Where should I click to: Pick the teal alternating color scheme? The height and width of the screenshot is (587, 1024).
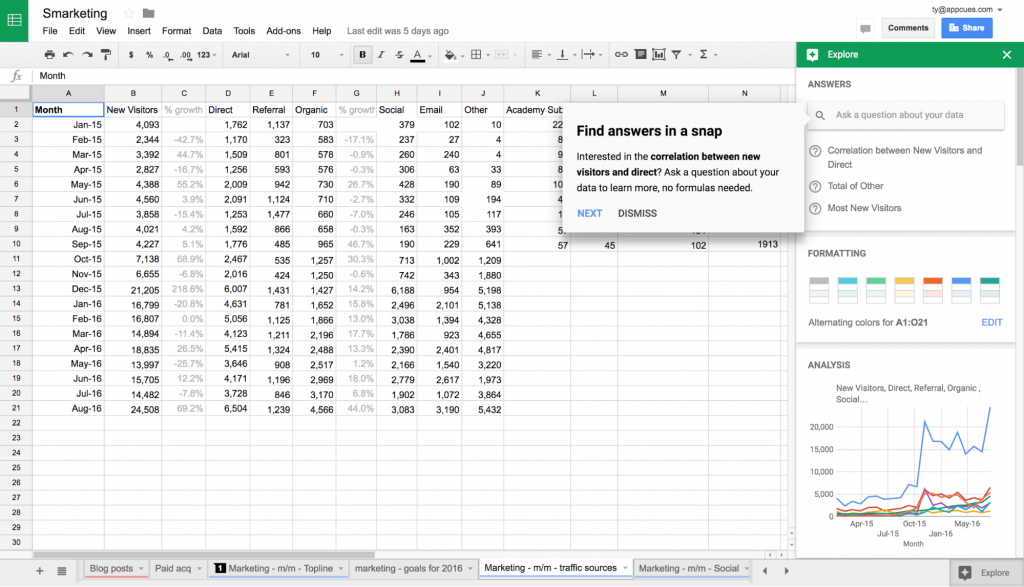(990, 289)
